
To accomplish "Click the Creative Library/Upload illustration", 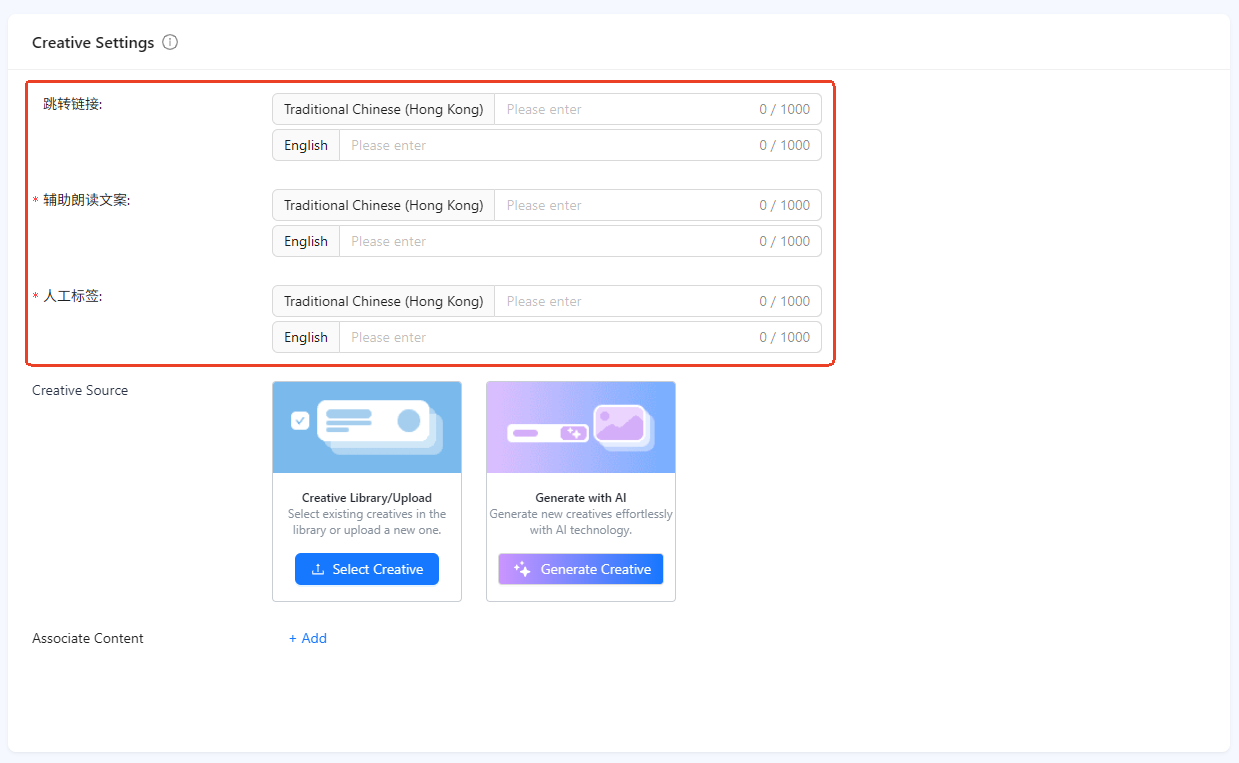I will (x=367, y=427).
